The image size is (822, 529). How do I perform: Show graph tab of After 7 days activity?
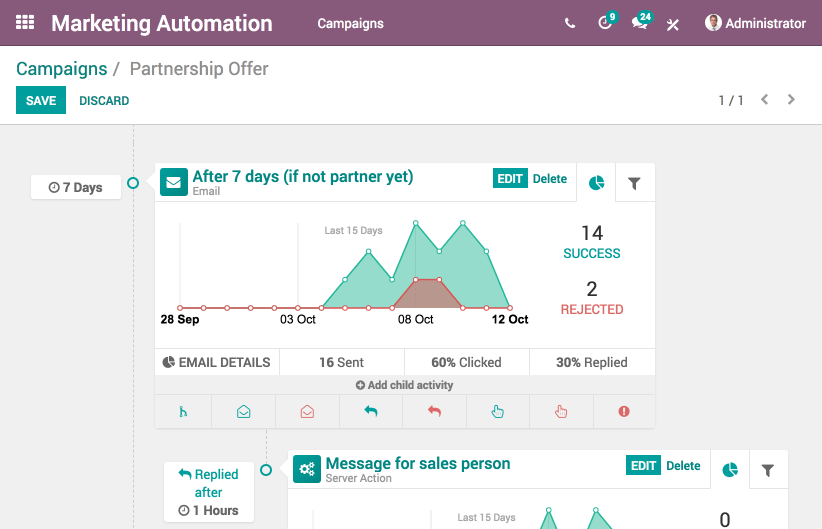click(x=596, y=183)
